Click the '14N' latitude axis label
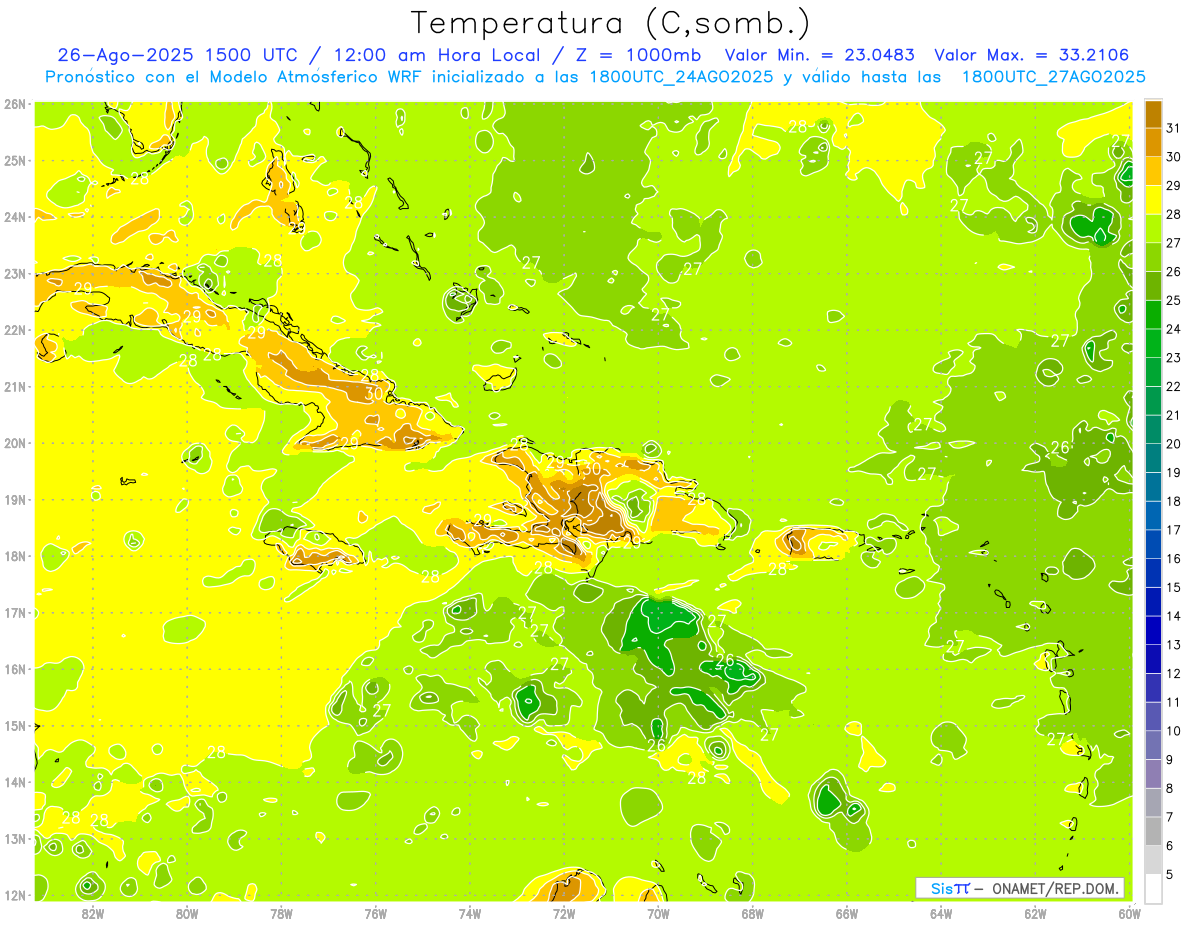The width and height of the screenshot is (1200, 927). pos(15,782)
